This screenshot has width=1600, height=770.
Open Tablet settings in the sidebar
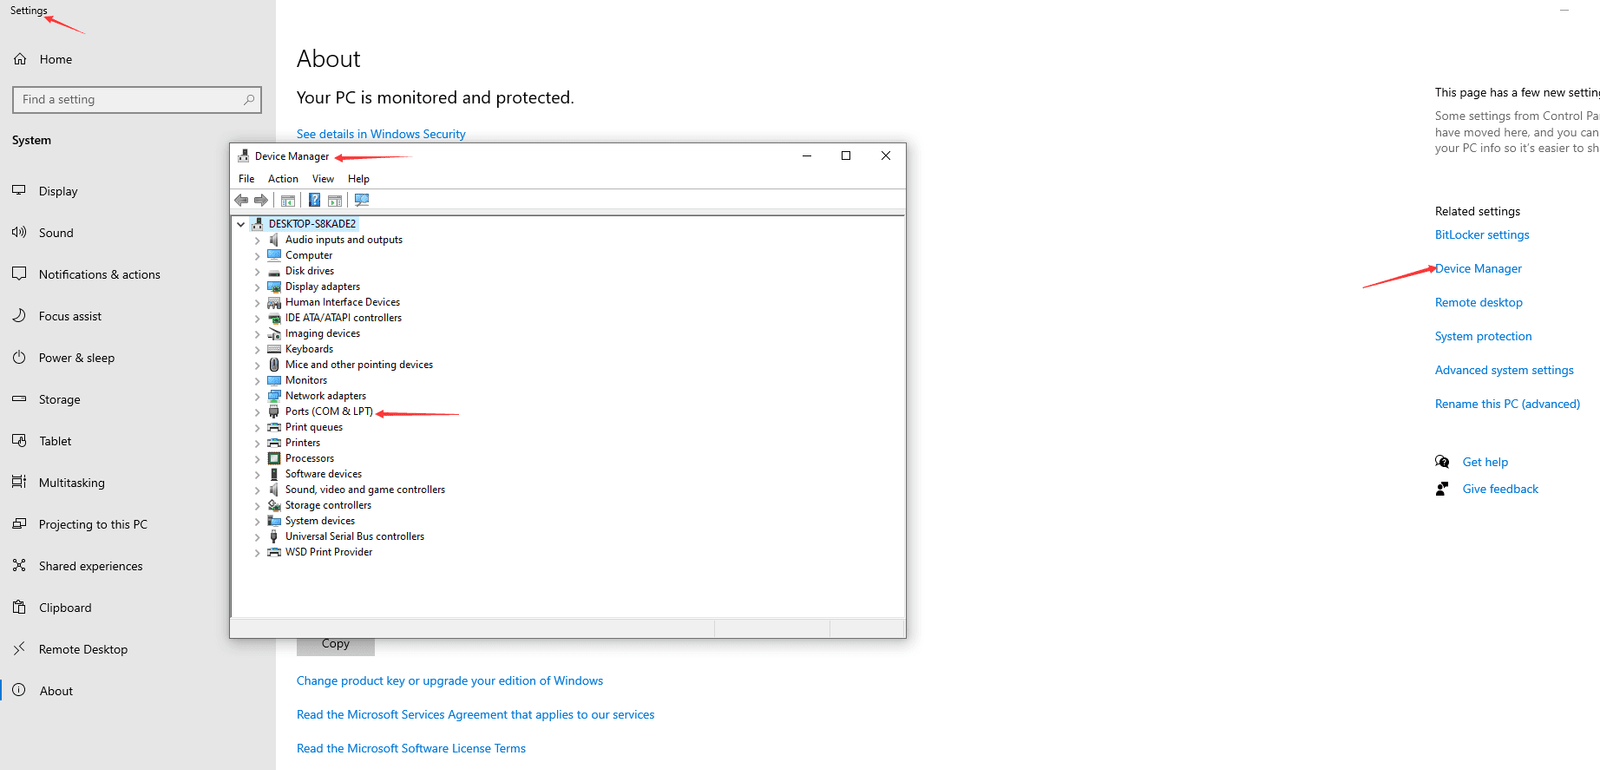[x=55, y=441]
